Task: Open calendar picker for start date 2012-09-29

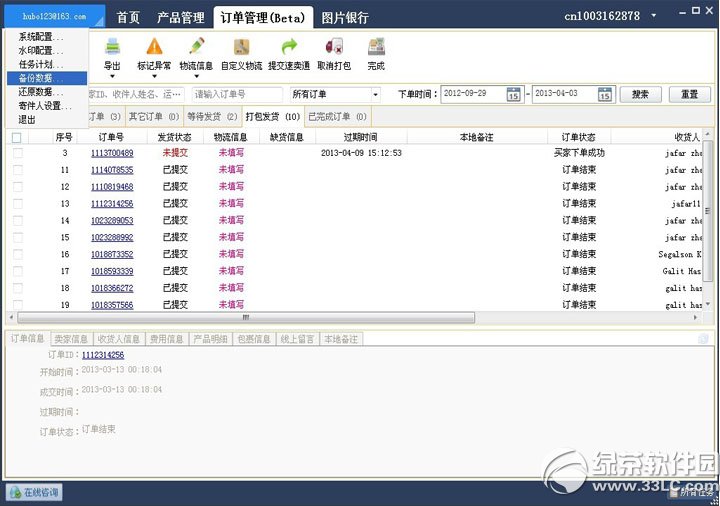Action: (513, 94)
